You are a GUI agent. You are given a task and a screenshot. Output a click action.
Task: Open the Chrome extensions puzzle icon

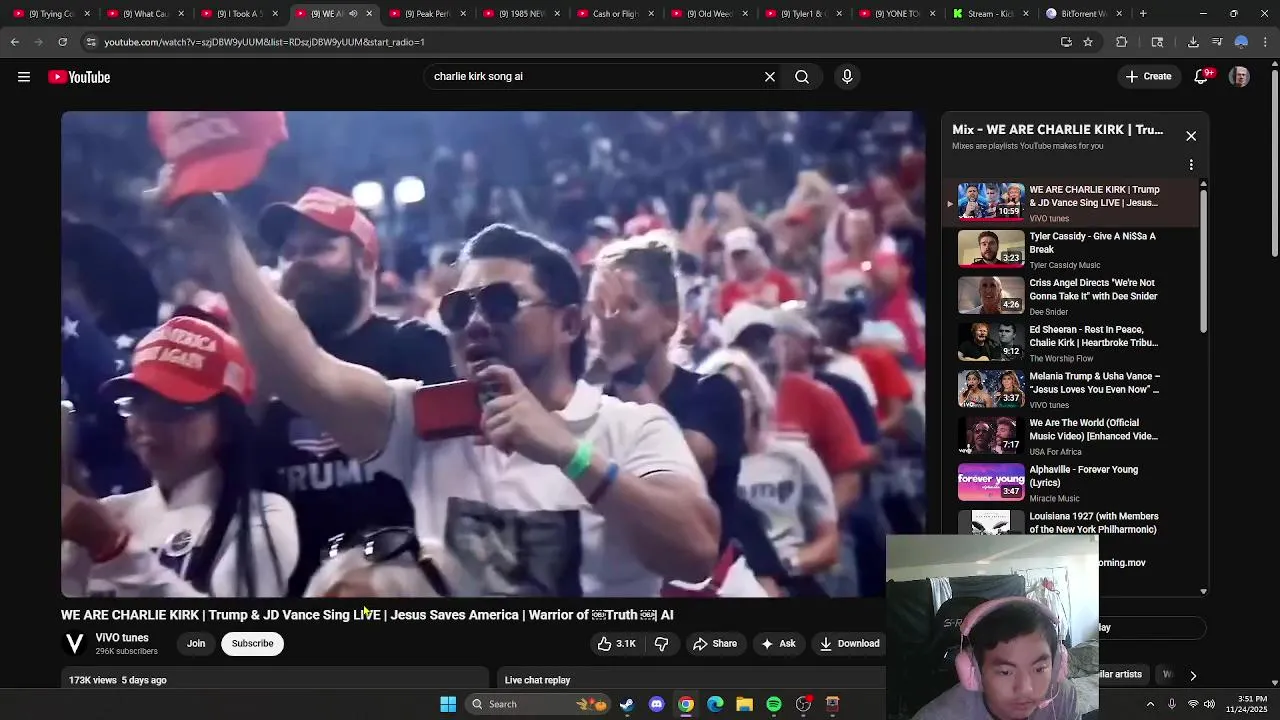pos(1121,42)
